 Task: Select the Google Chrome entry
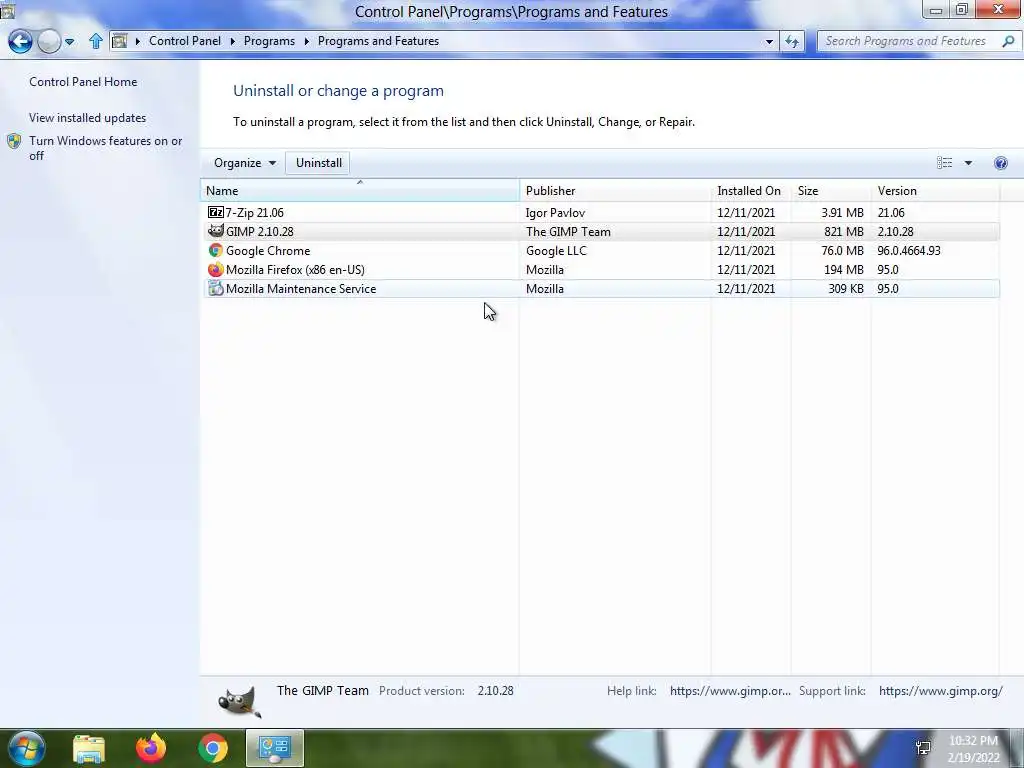601,251
